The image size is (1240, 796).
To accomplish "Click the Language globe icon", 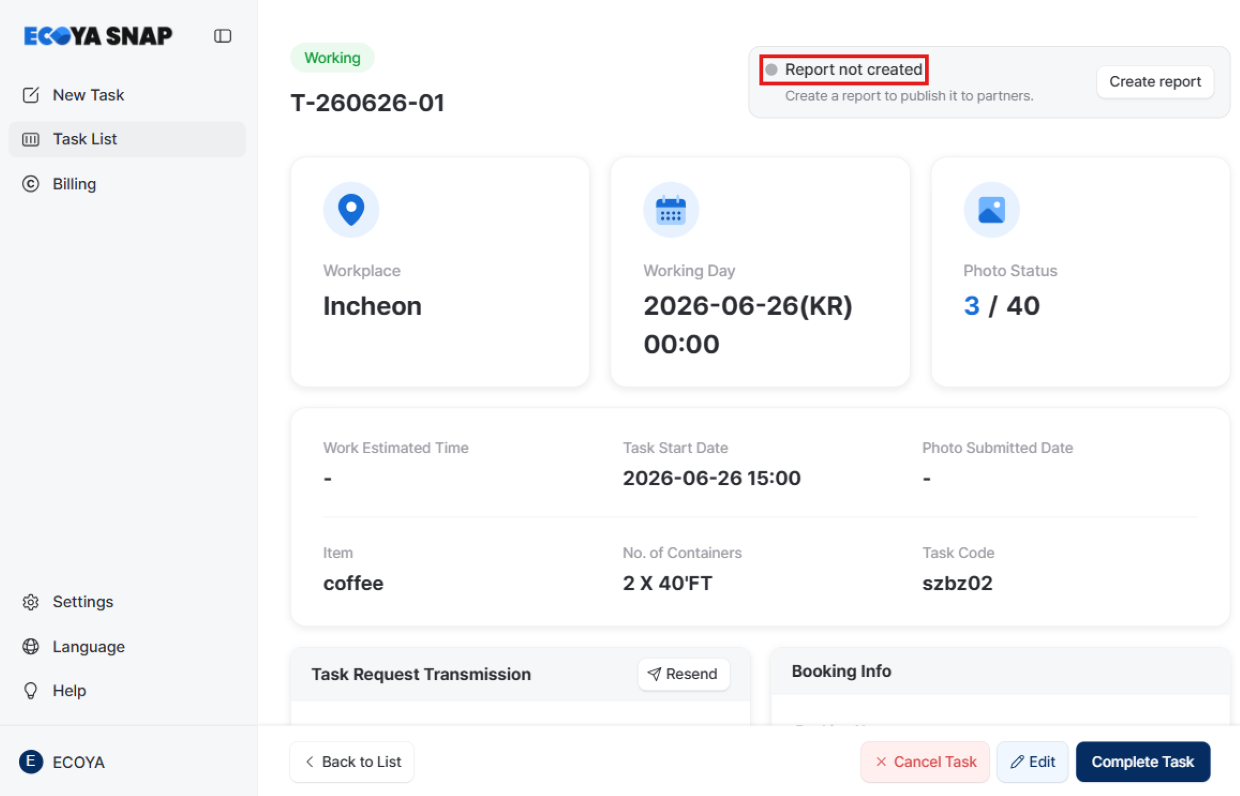I will point(31,647).
